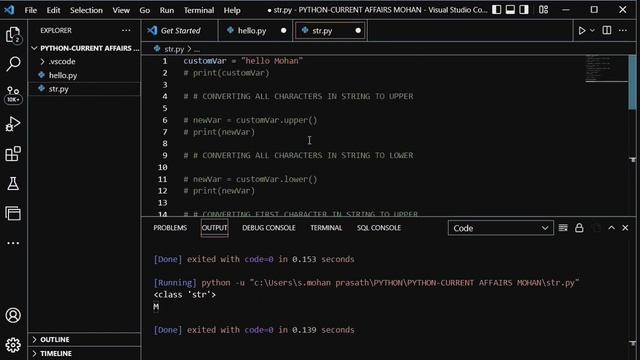Close the bottom panel
Image resolution: width=640 pixels, height=360 pixels.
point(625,228)
